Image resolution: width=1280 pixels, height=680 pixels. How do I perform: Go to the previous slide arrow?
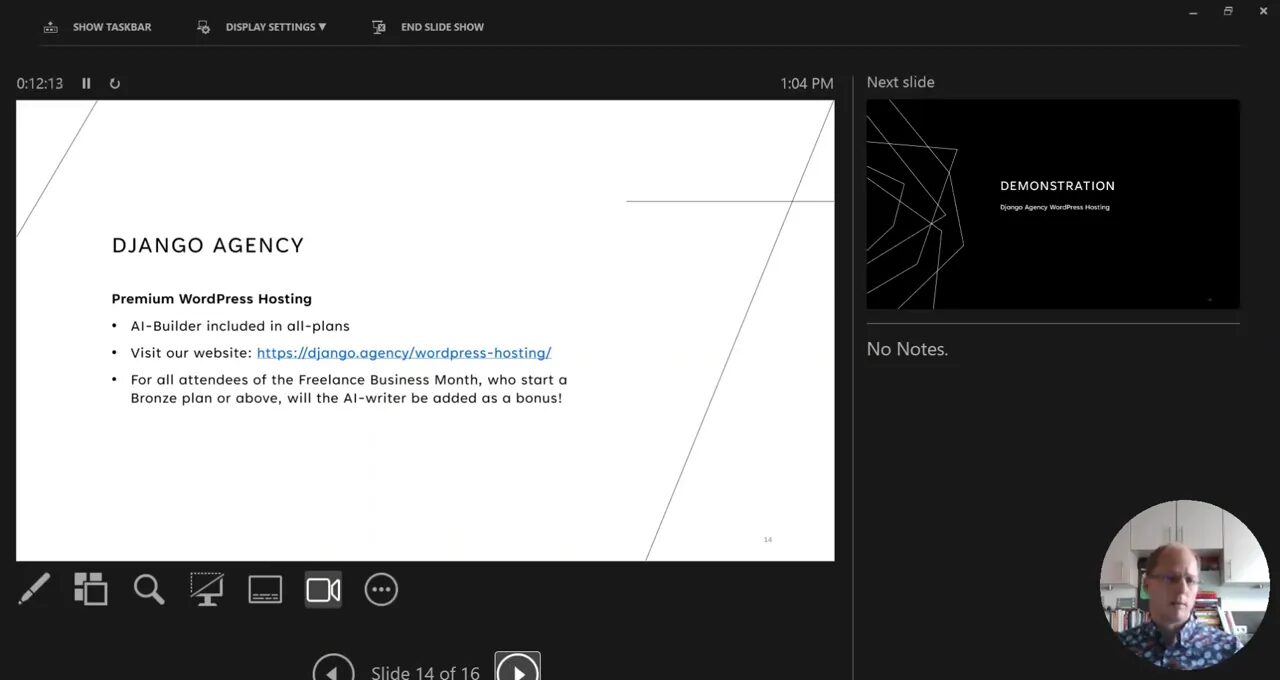click(x=333, y=671)
